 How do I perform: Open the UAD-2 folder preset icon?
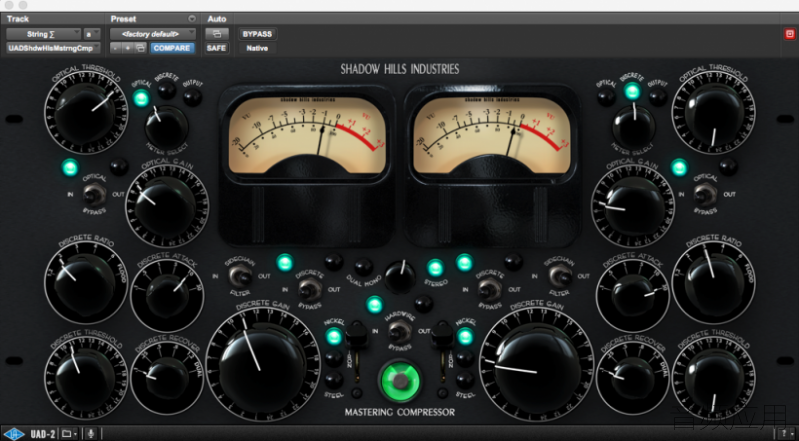(x=66, y=434)
